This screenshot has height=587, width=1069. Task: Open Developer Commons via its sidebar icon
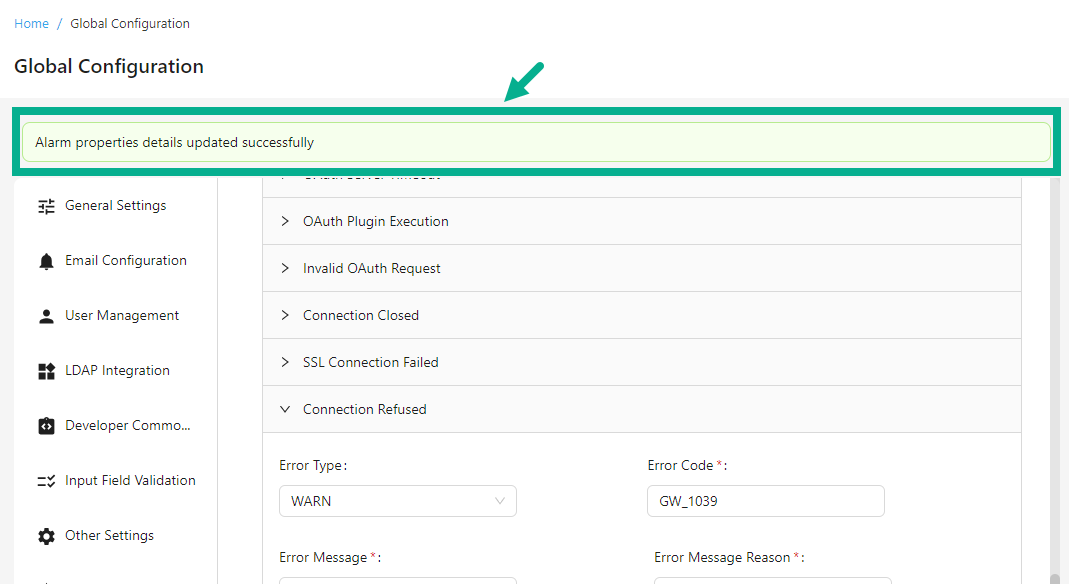coord(45,425)
